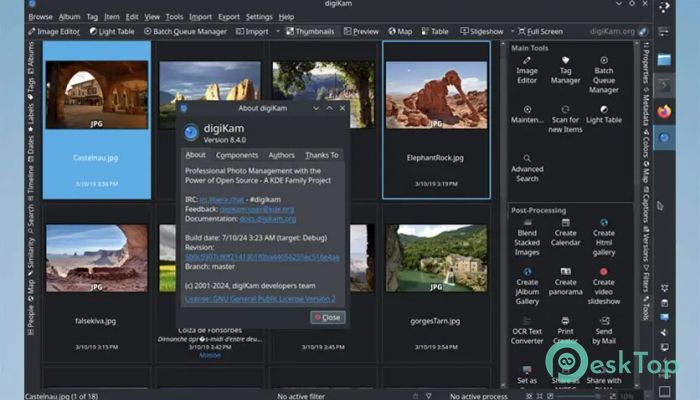This screenshot has height=400, width=700.
Task: Open Light Table in Main Tools panel
Action: (x=604, y=114)
